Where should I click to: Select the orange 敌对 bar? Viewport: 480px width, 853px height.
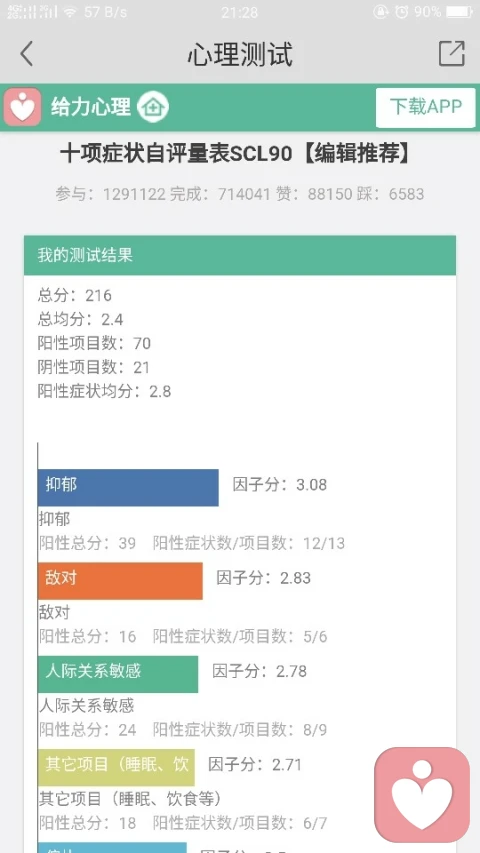(120, 581)
